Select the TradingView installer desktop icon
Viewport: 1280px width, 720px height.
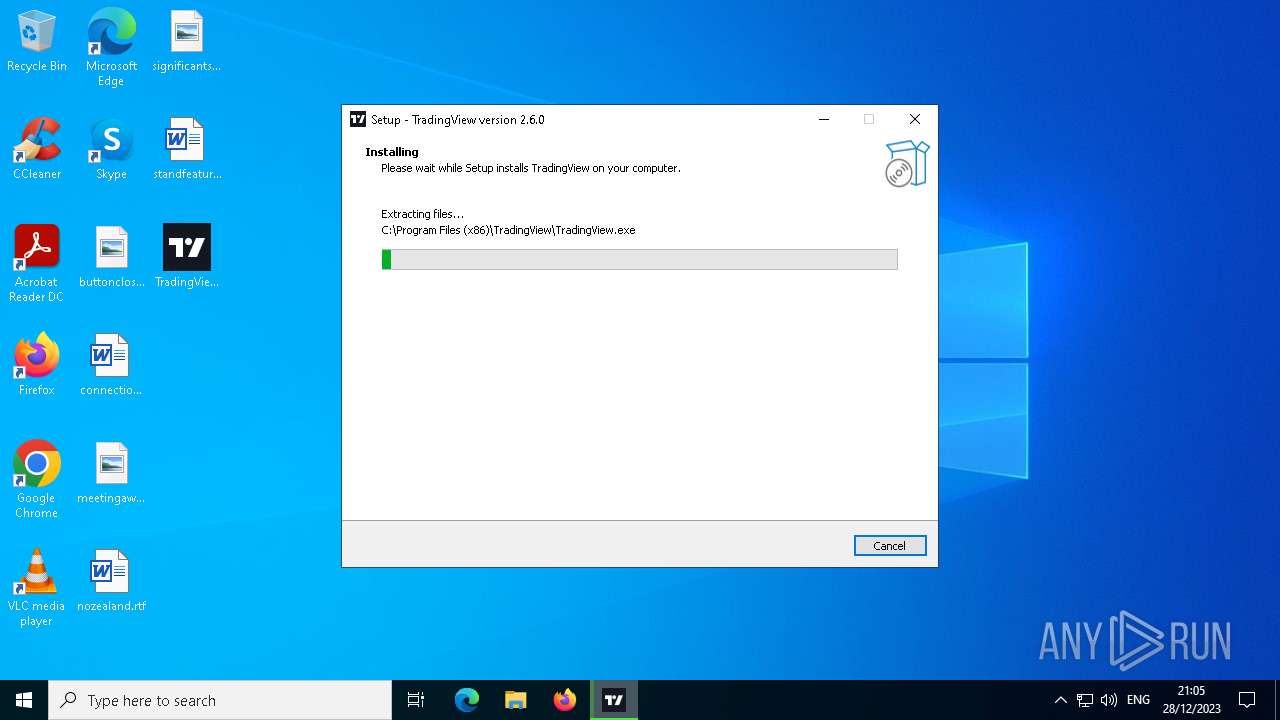point(186,257)
